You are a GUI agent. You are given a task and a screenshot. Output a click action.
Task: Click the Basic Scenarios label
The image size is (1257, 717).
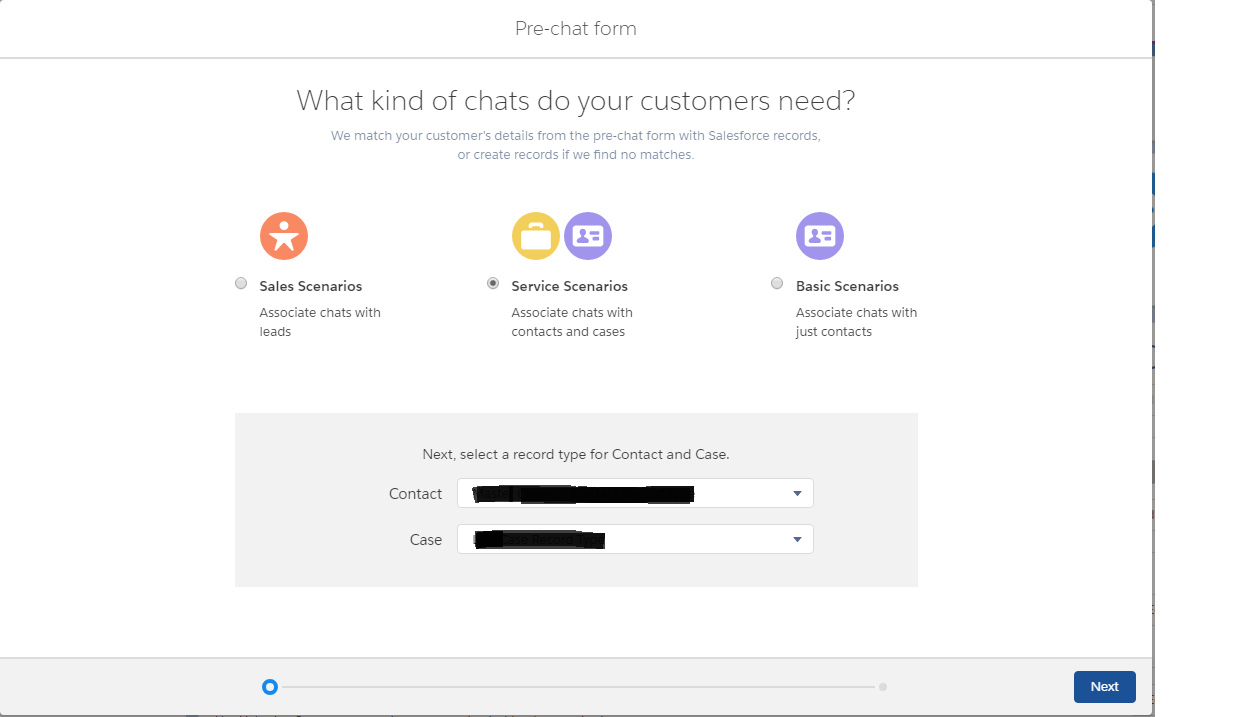(x=847, y=286)
